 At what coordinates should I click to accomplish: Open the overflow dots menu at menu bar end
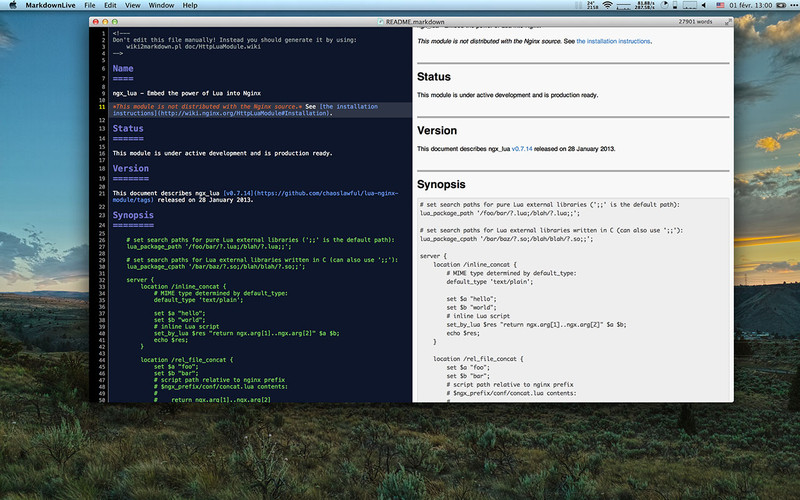(794, 5)
